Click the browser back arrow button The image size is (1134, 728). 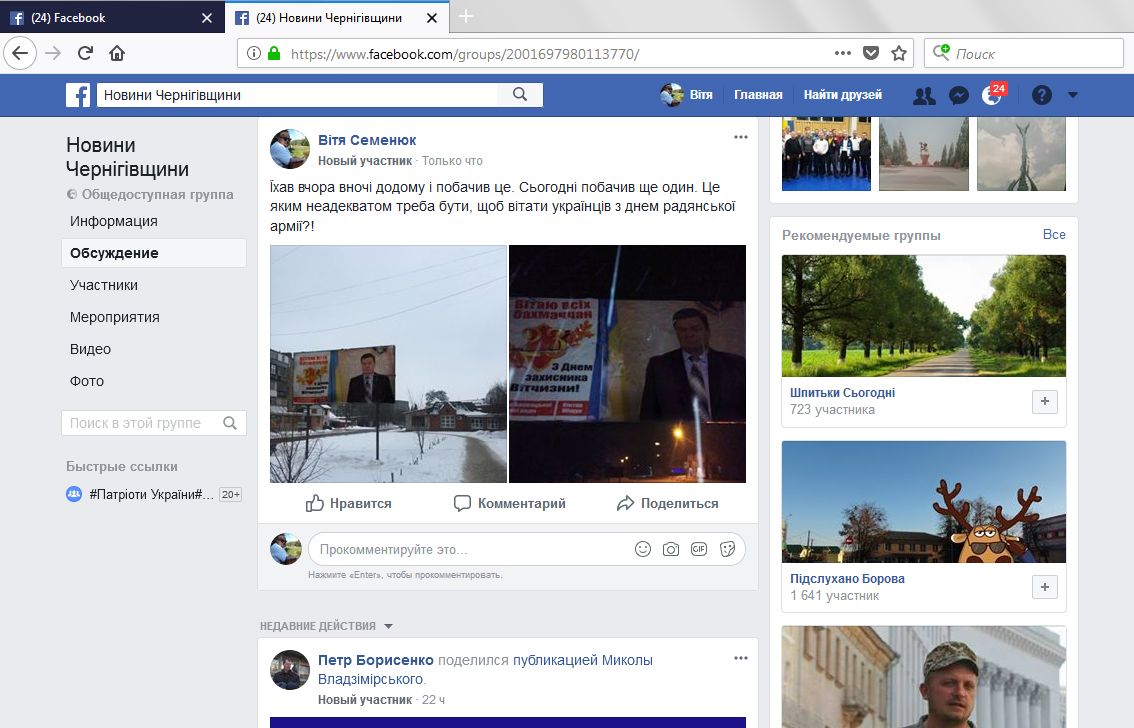(x=20, y=53)
